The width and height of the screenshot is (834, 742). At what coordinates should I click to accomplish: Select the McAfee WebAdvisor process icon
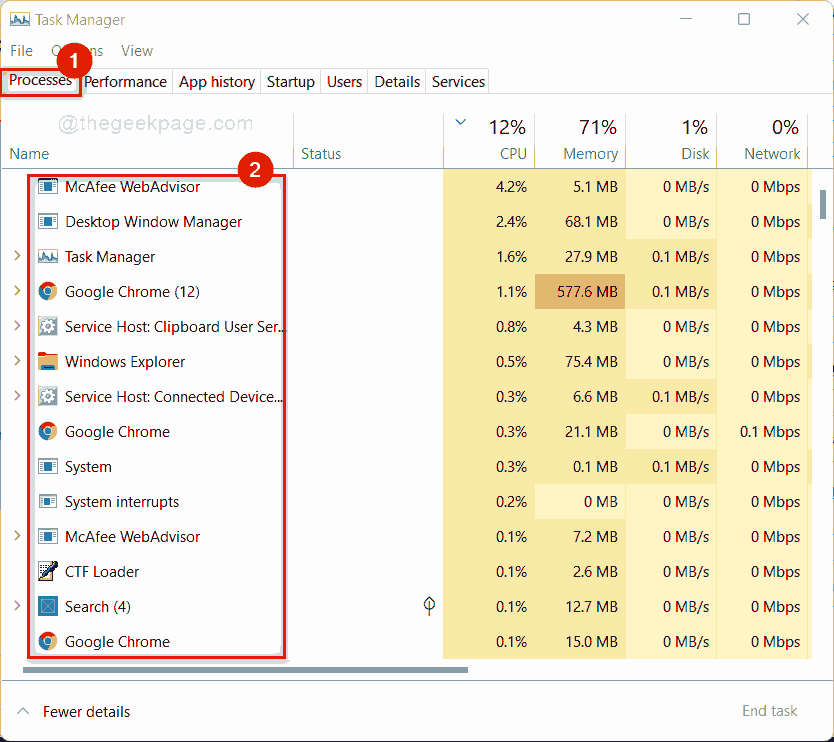47,186
